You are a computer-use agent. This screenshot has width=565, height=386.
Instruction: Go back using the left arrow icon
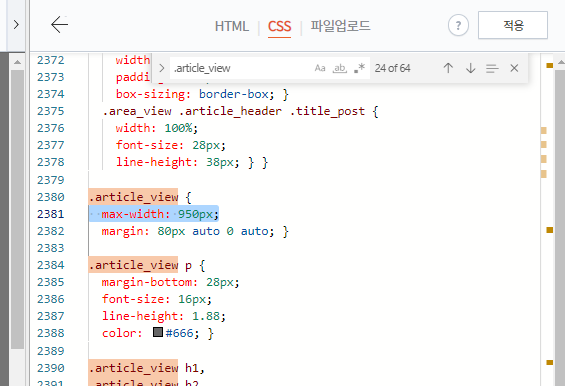[59, 25]
